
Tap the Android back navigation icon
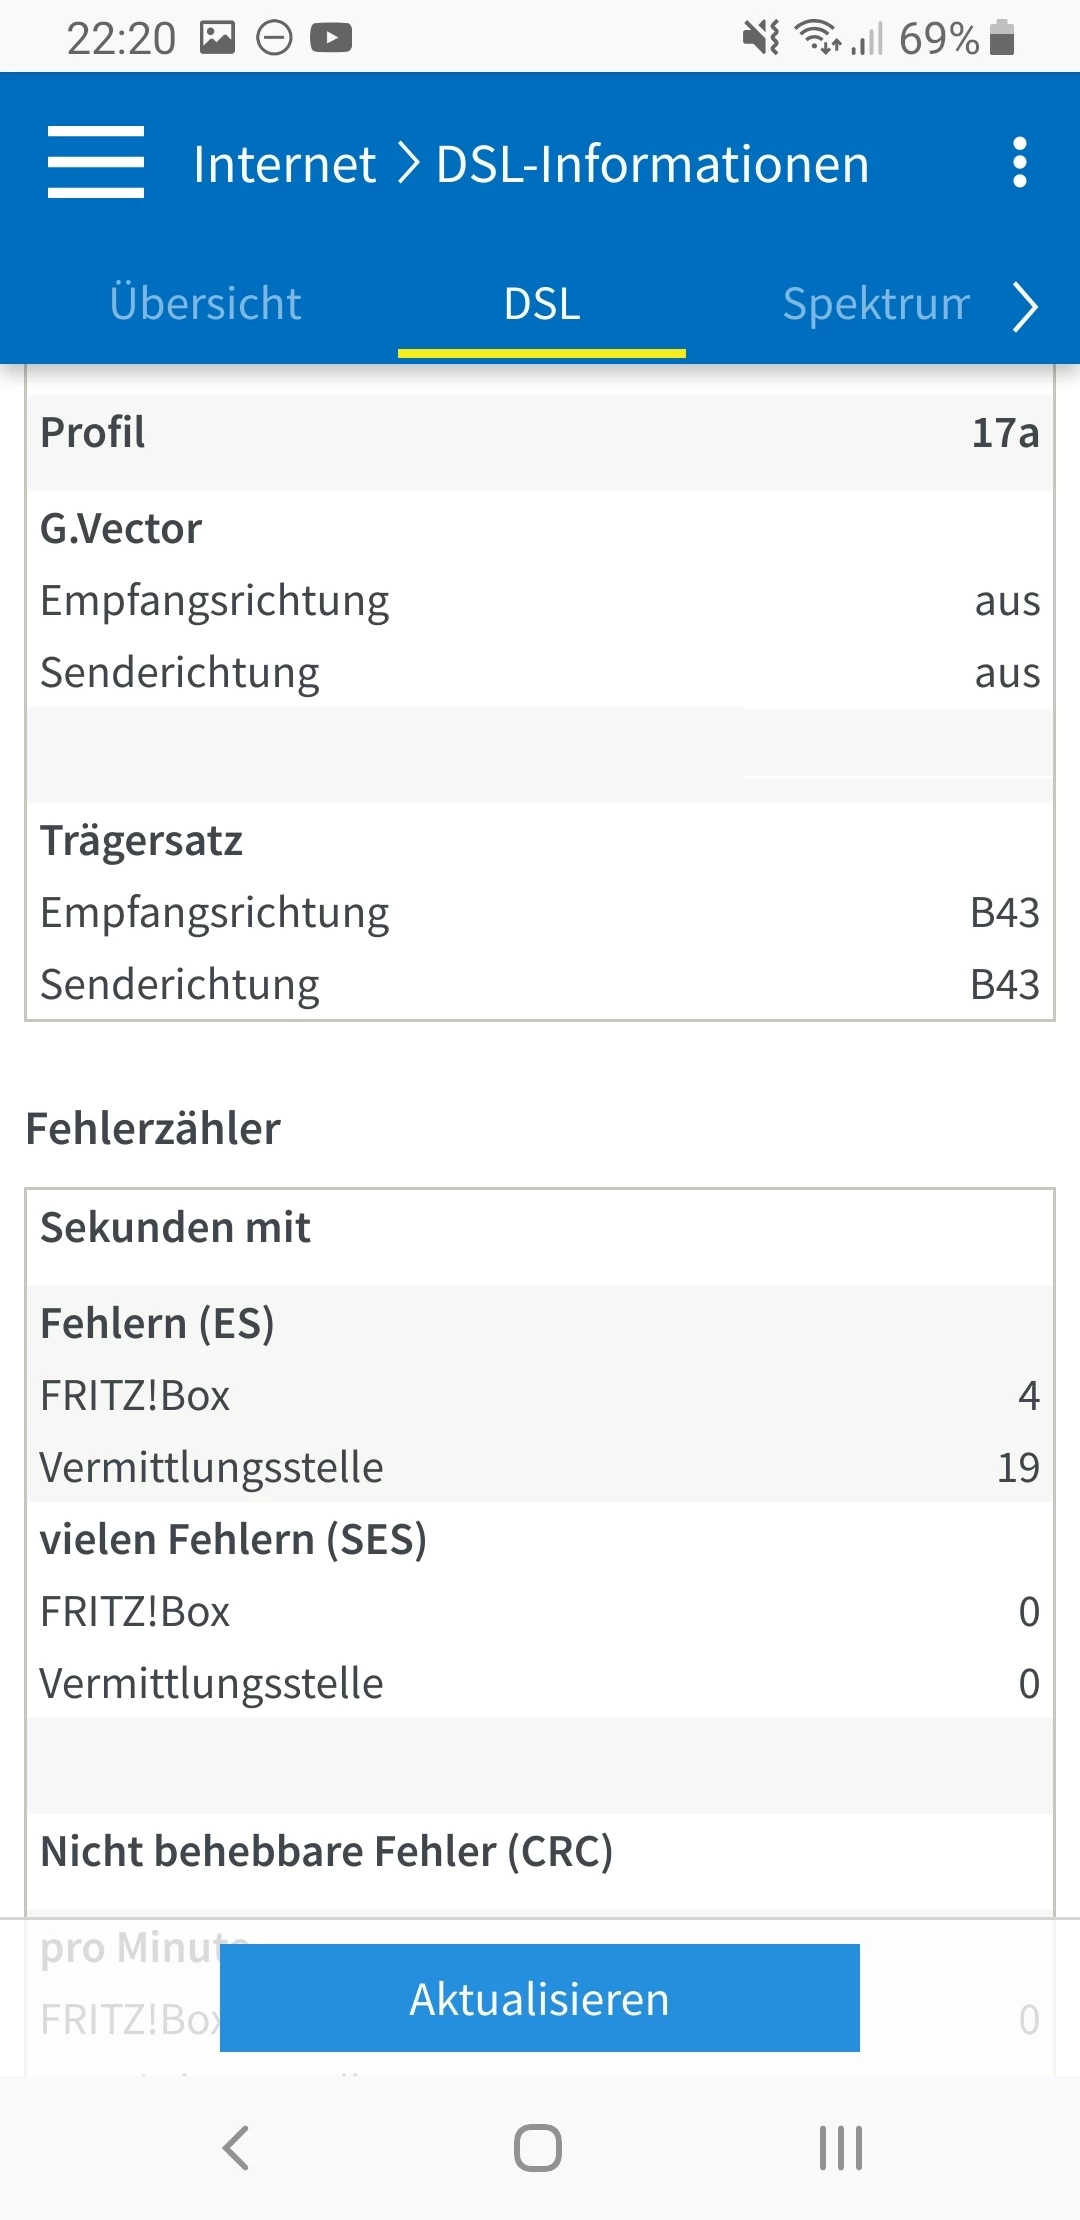coord(236,2147)
